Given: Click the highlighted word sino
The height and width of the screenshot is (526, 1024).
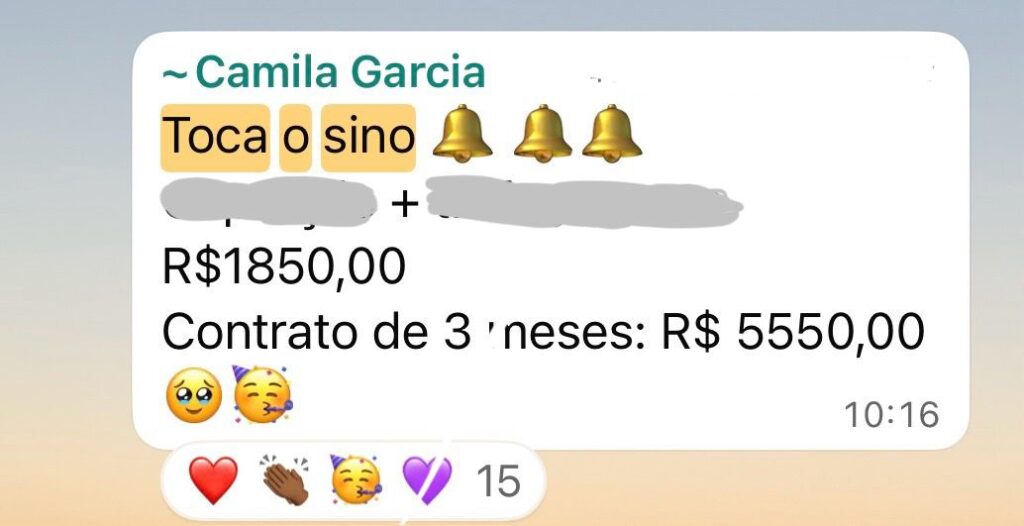Looking at the screenshot, I should [368, 138].
